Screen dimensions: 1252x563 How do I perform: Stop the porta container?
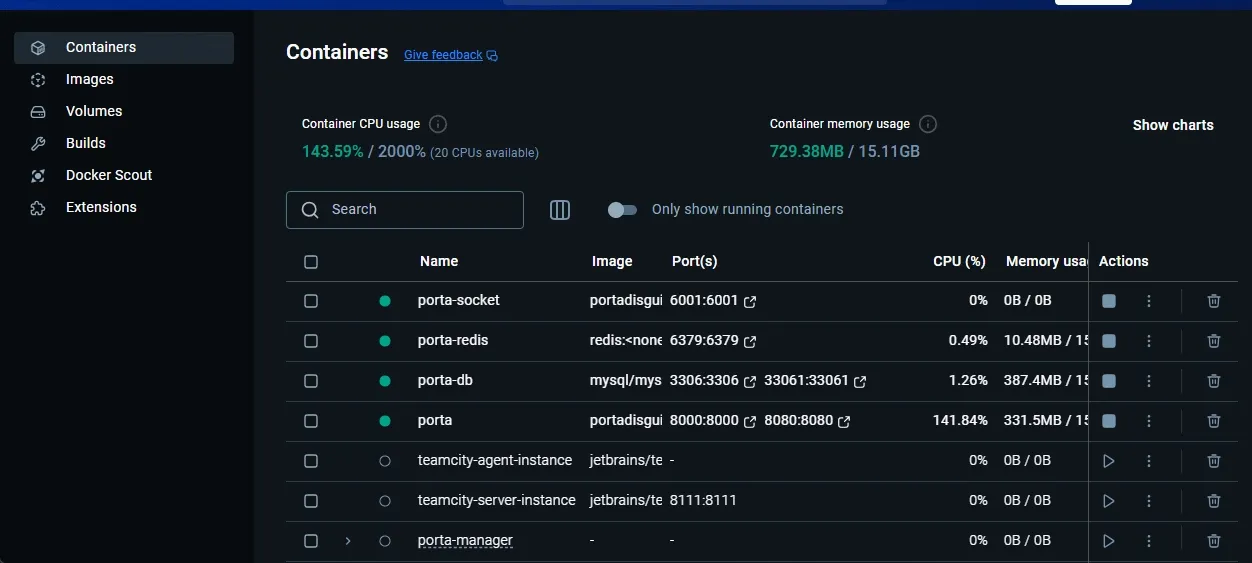pyautogui.click(x=1109, y=421)
